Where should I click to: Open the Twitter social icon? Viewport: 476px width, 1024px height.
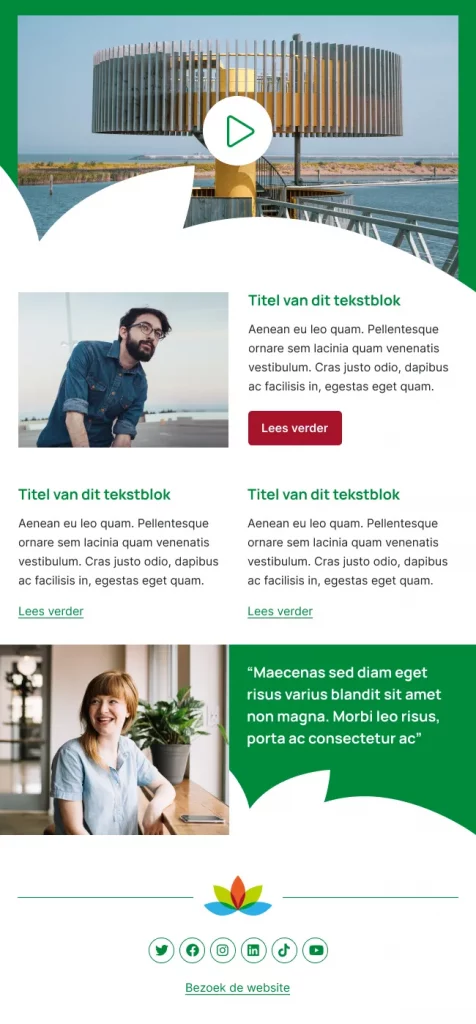tap(161, 950)
